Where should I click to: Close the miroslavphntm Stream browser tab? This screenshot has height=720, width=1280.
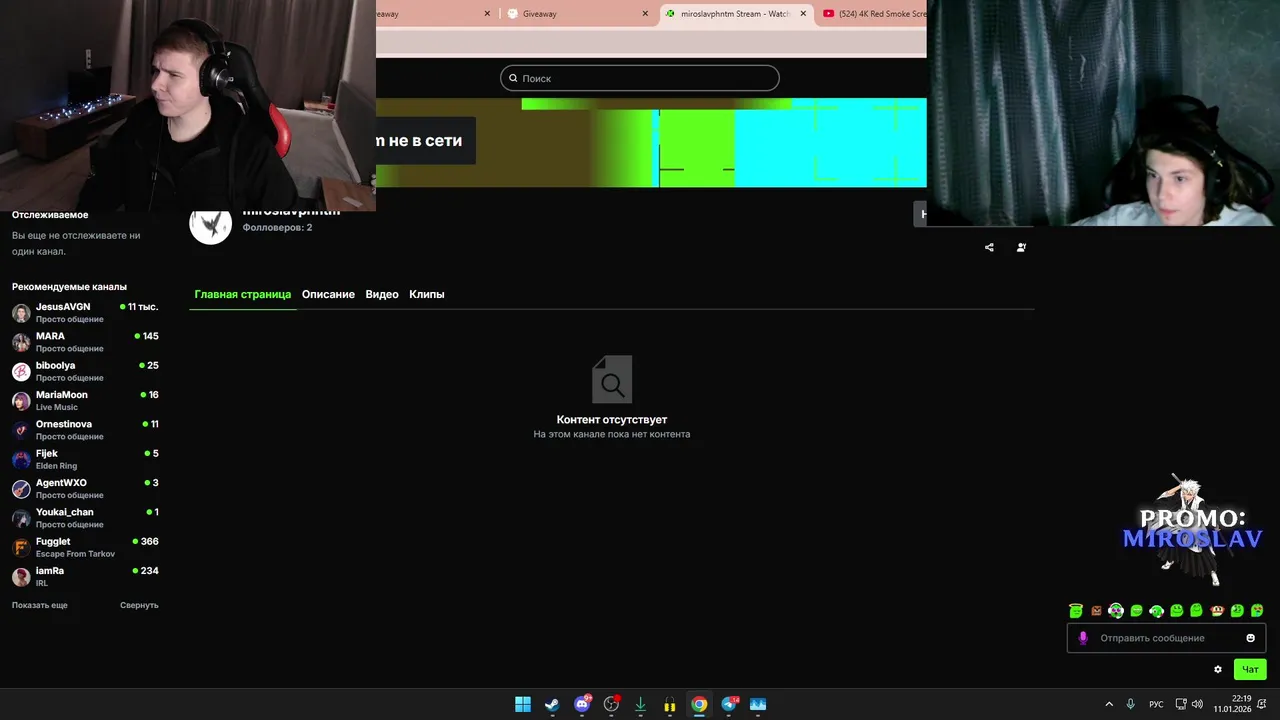coord(803,14)
